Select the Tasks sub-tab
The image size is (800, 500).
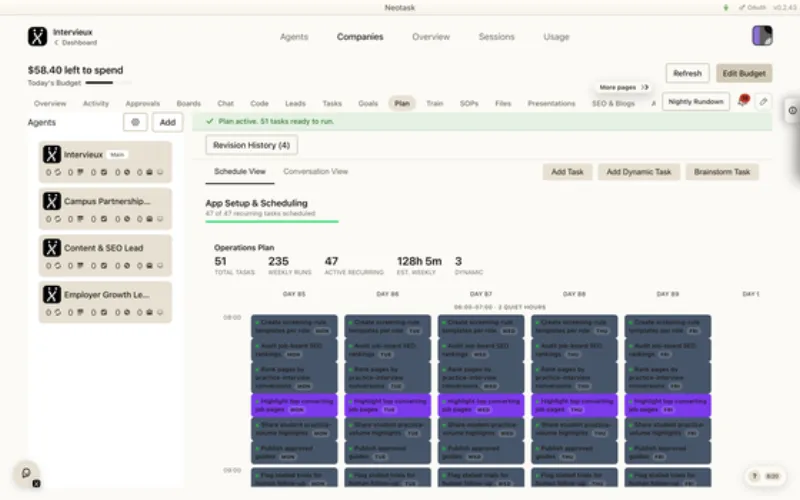pyautogui.click(x=332, y=104)
